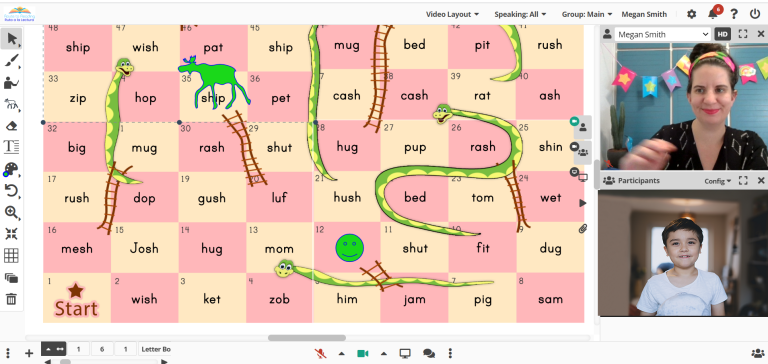Click the app logo in top-left
The image size is (768, 364).
coord(19,14)
